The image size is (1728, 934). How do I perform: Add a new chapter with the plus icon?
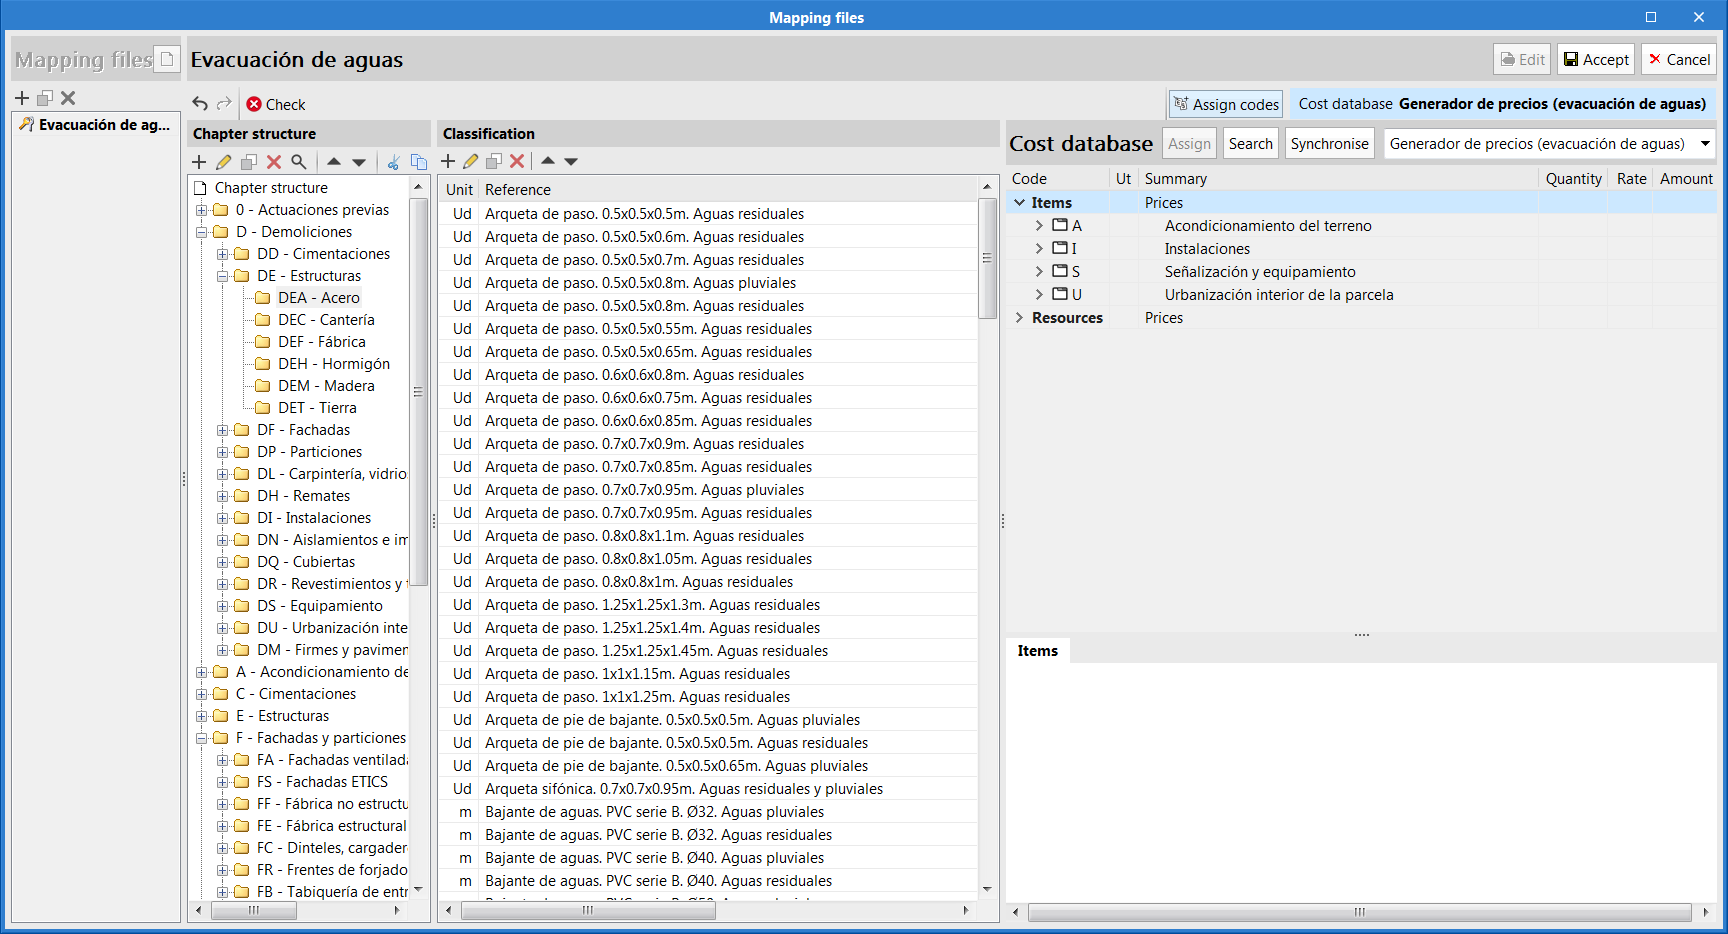200,161
